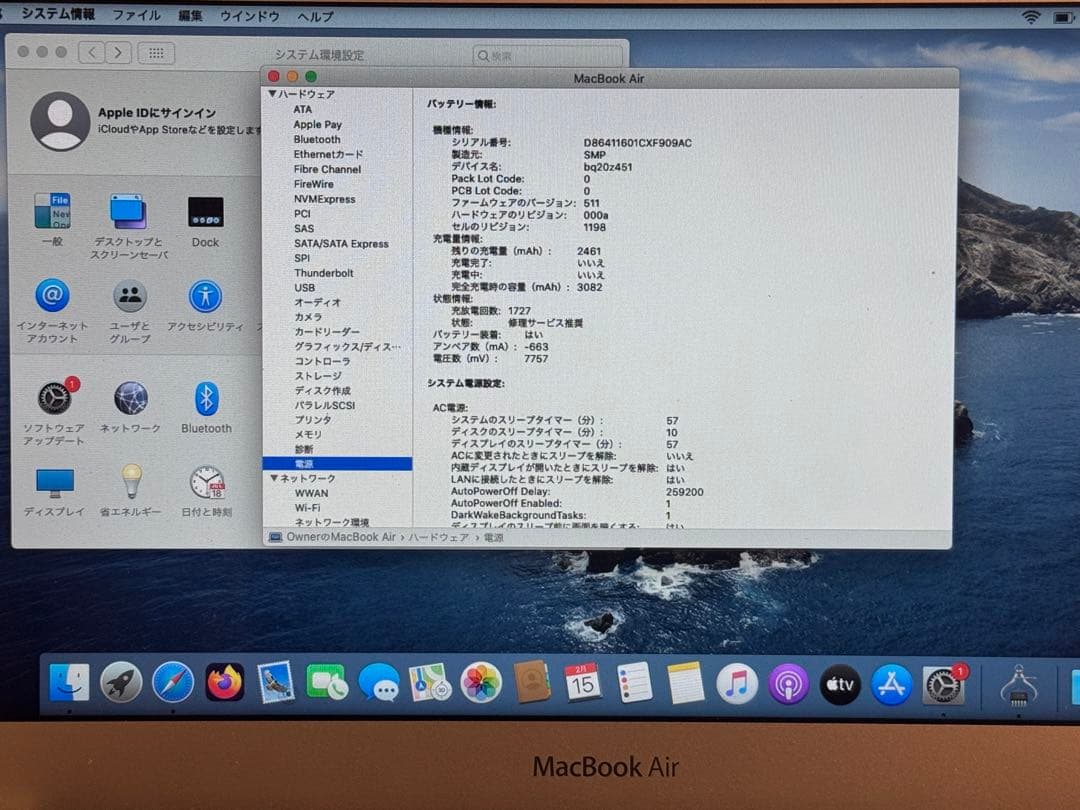1080x810 pixels.
Task: Open Finder from the Dock
Action: (x=69, y=683)
